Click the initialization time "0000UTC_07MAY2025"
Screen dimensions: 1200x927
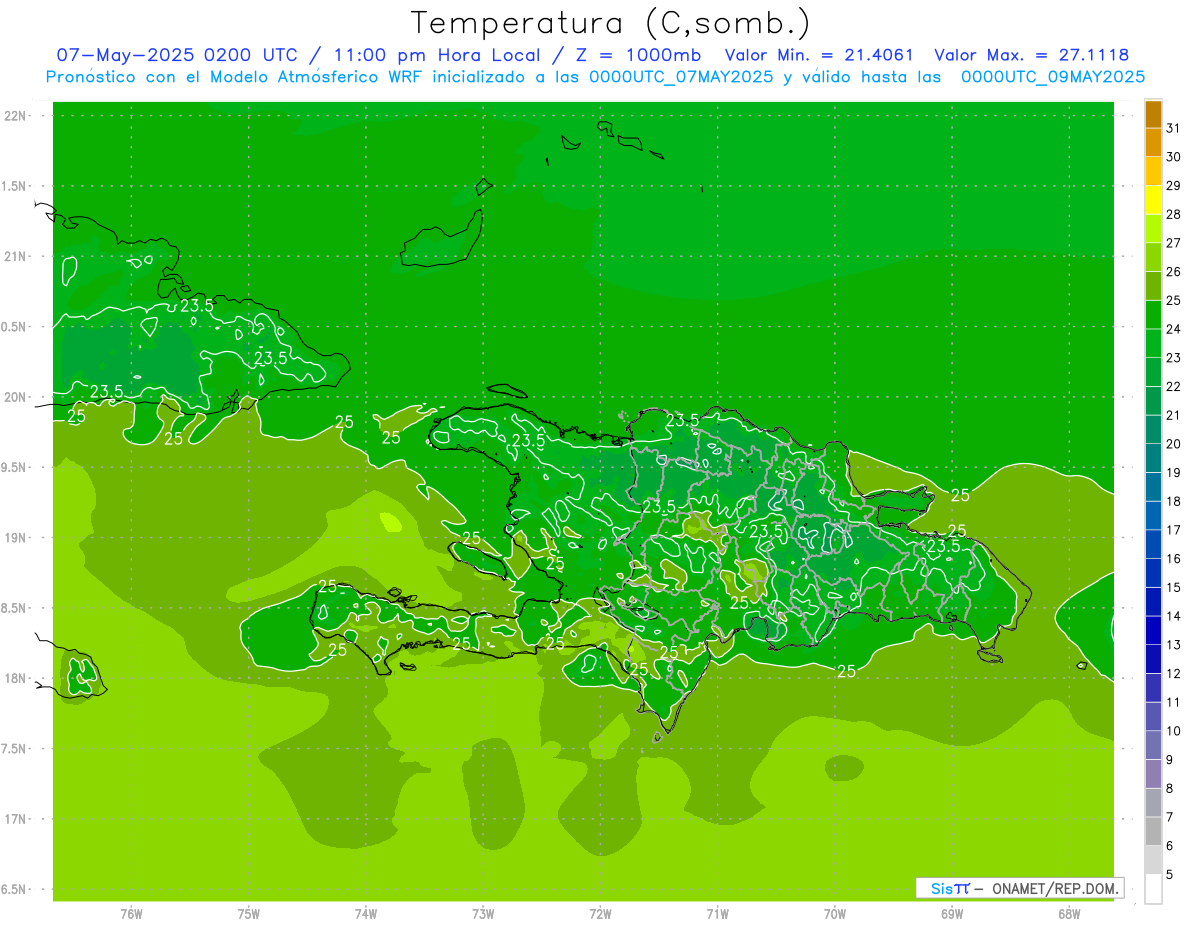point(681,77)
